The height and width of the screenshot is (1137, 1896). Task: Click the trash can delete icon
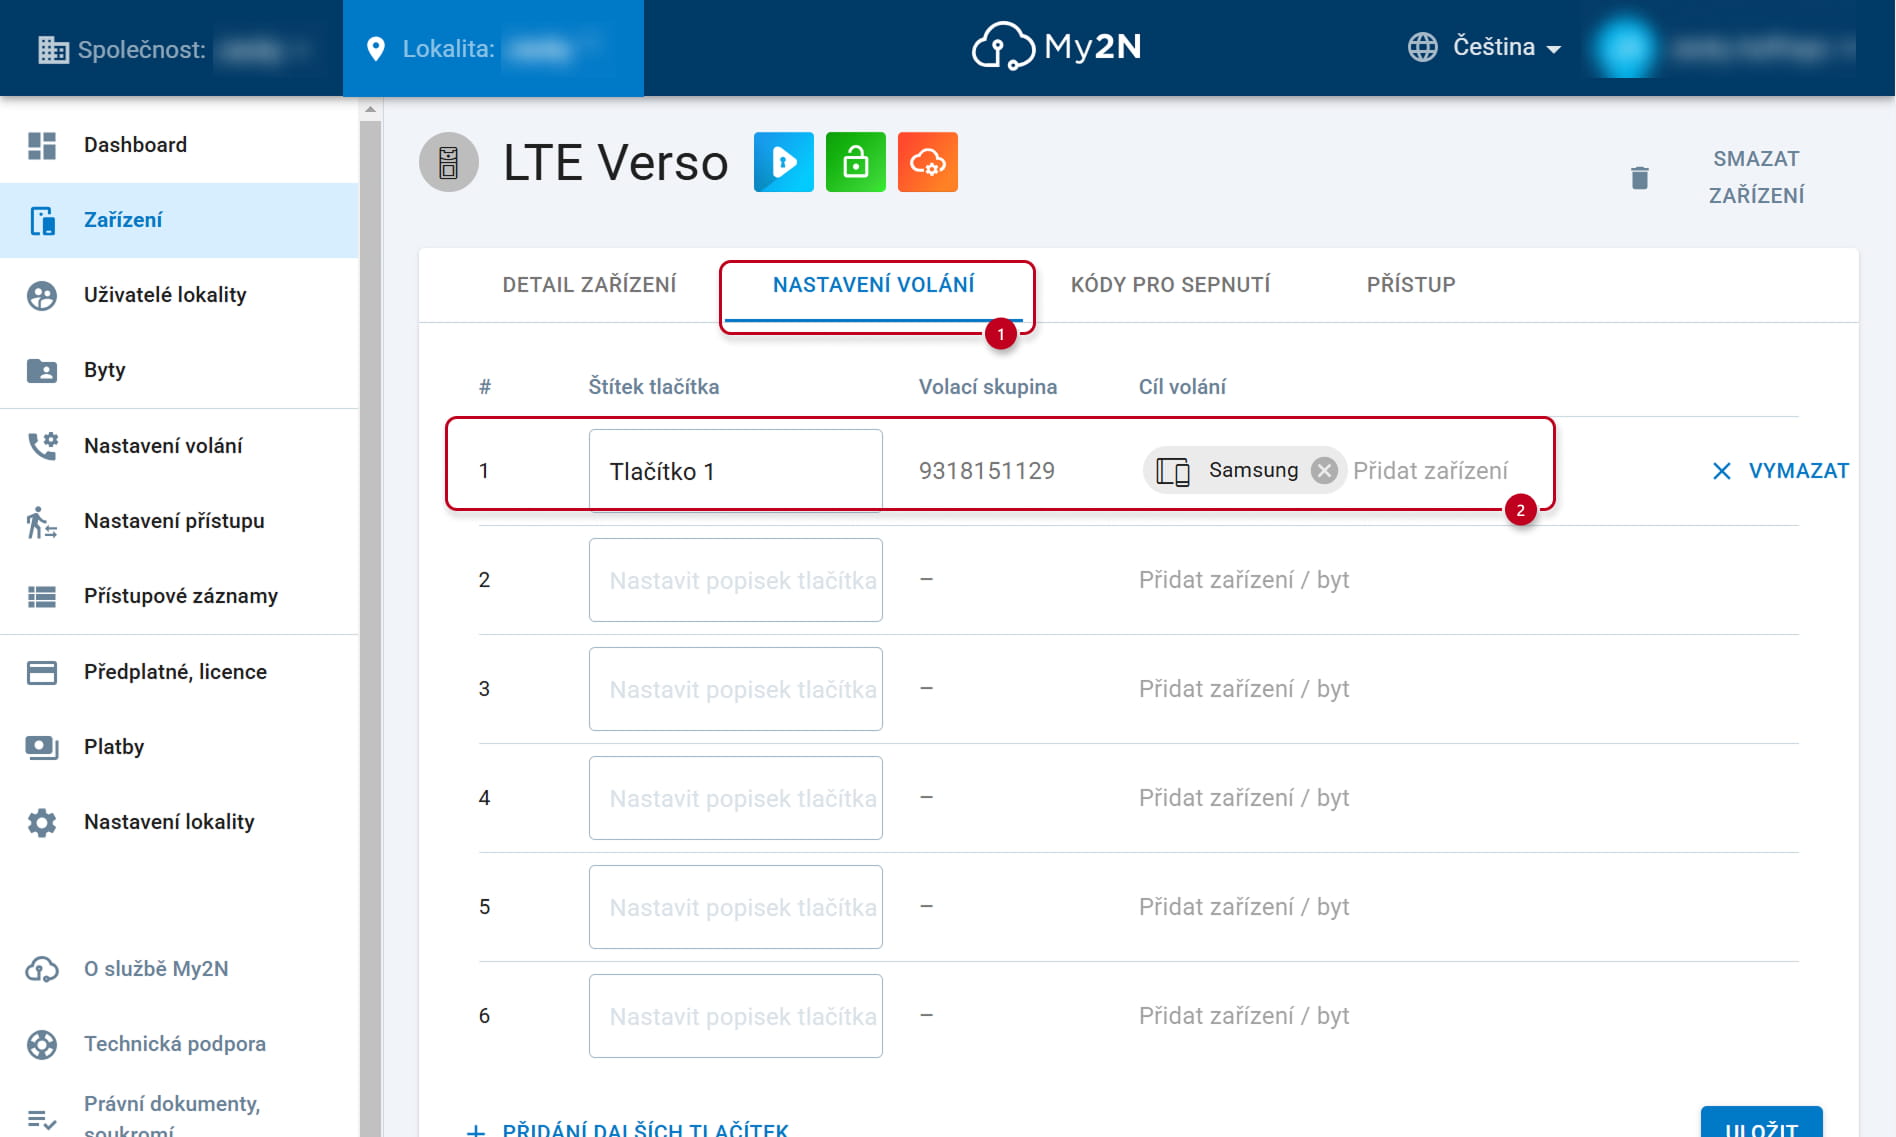[1640, 178]
